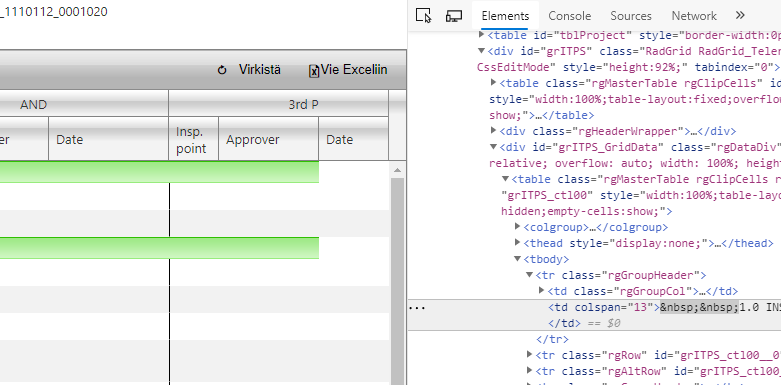
Task: Toggle the device toolbar icon
Action: [454, 15]
